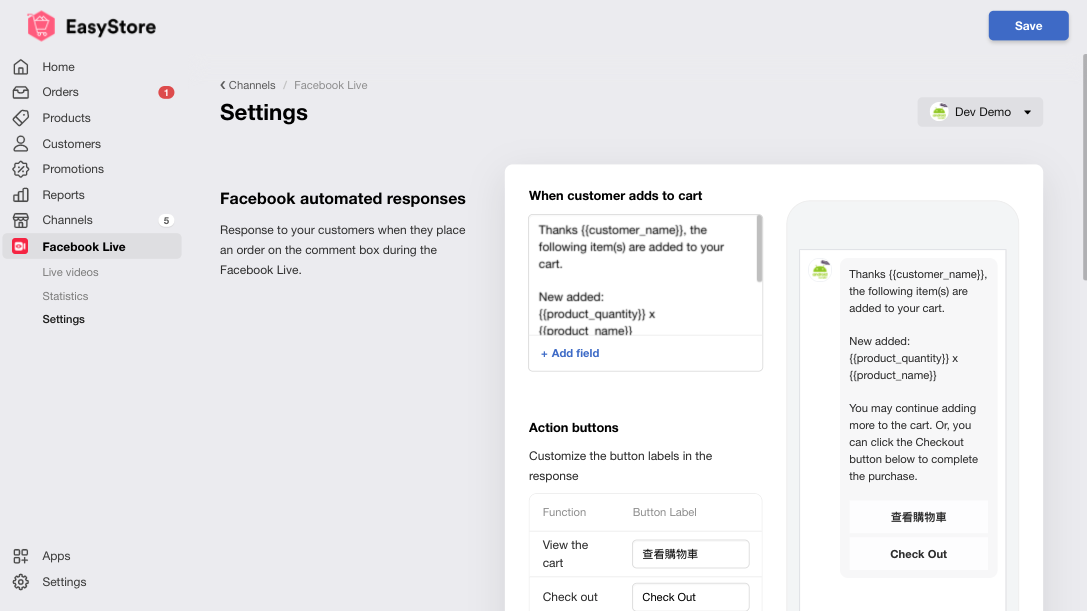This screenshot has width=1087, height=611.
Task: Click the back chevron next to Channels
Action: click(223, 85)
